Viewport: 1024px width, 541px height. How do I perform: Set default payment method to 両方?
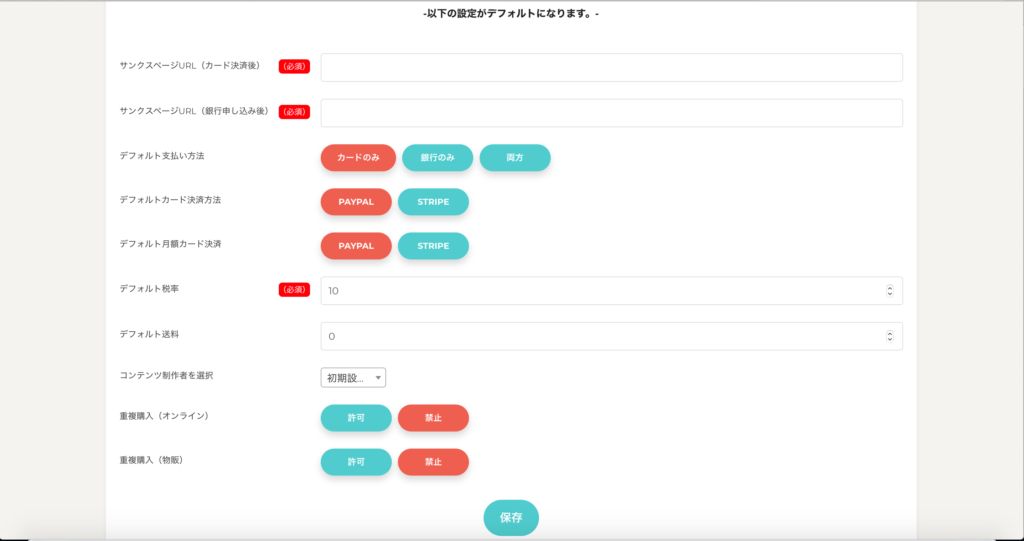tap(515, 158)
